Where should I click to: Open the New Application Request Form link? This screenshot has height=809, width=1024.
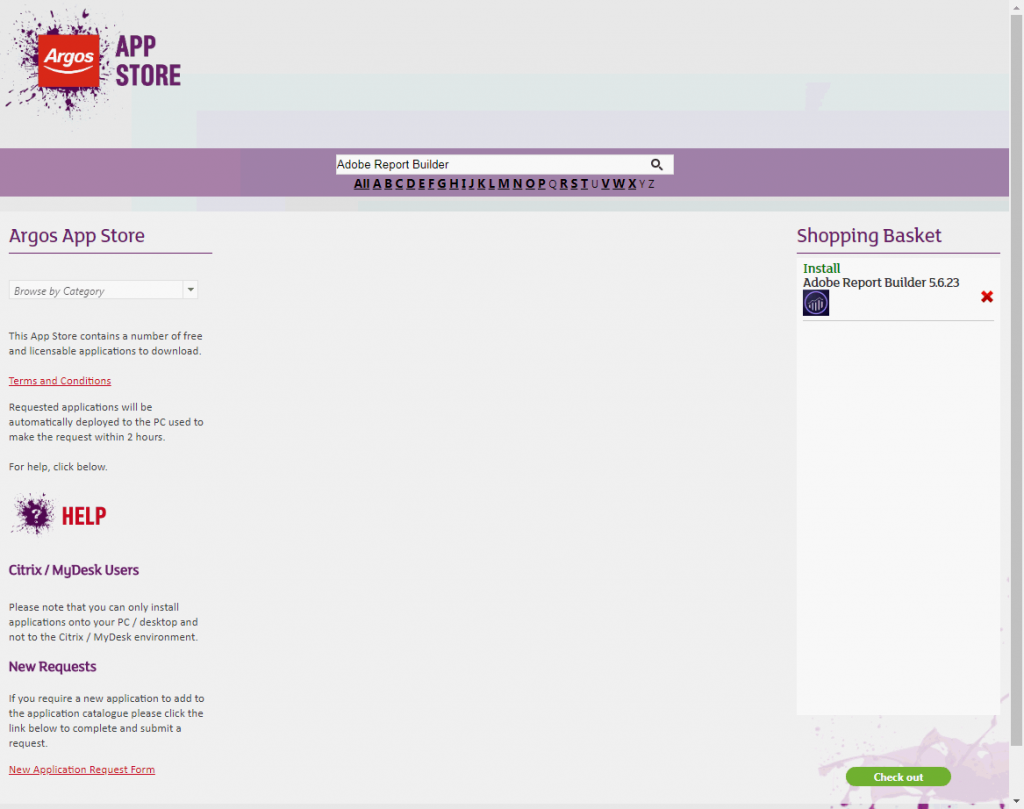coord(82,770)
